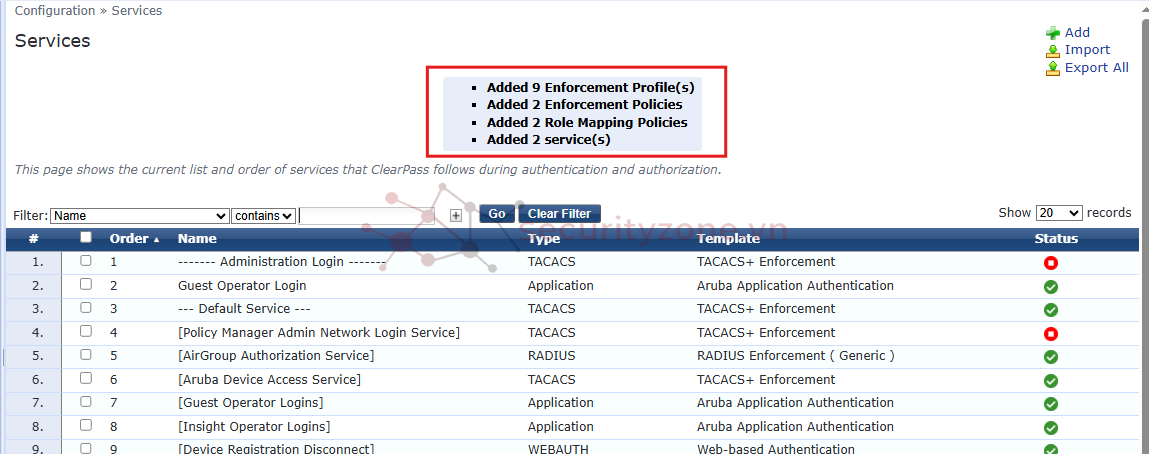Screen dimensions: 1149x454
Task: Open the Show records count dropdown
Action: (1059, 213)
